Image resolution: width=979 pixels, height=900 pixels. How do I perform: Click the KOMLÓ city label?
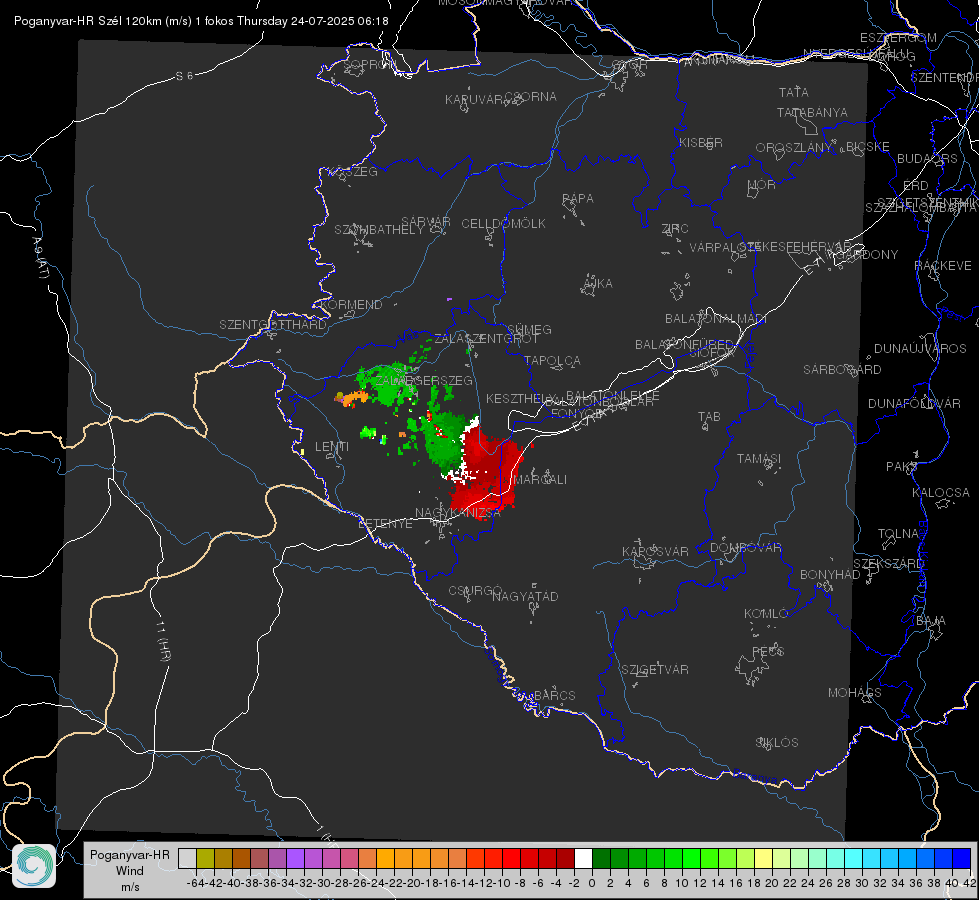coord(766,614)
